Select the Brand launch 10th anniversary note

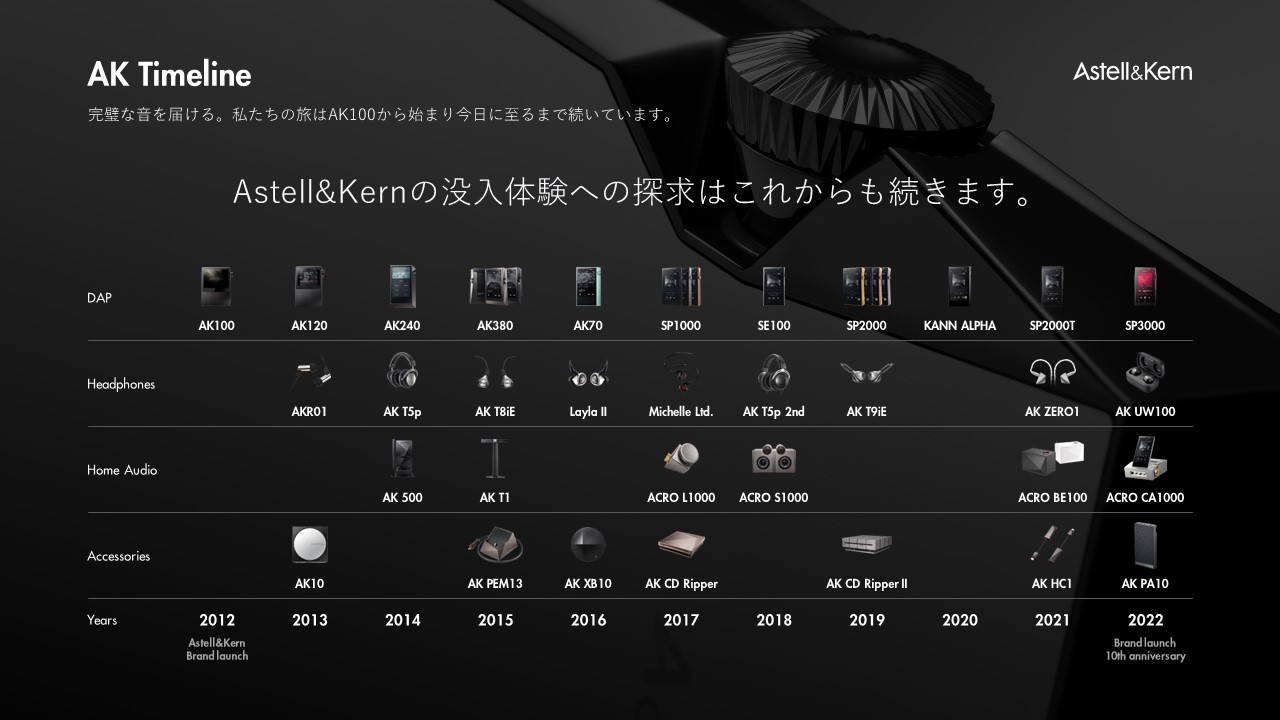(1145, 649)
